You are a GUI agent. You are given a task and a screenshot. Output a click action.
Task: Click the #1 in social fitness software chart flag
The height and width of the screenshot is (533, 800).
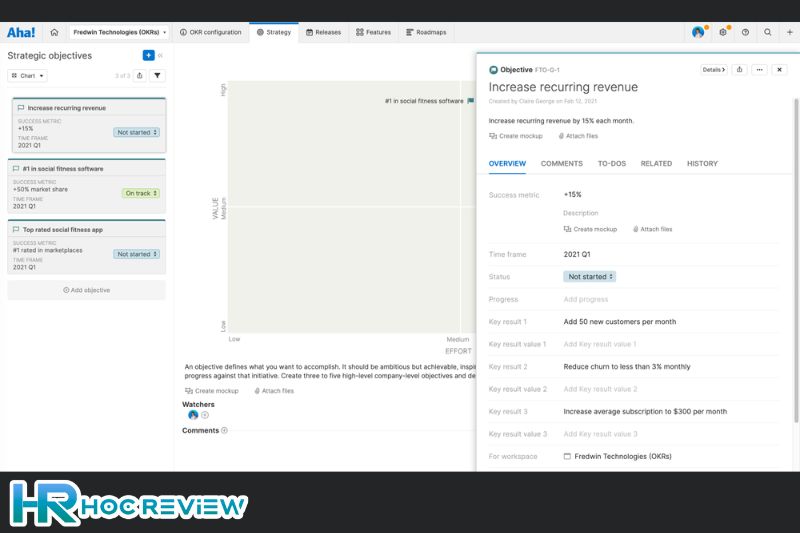pos(470,100)
